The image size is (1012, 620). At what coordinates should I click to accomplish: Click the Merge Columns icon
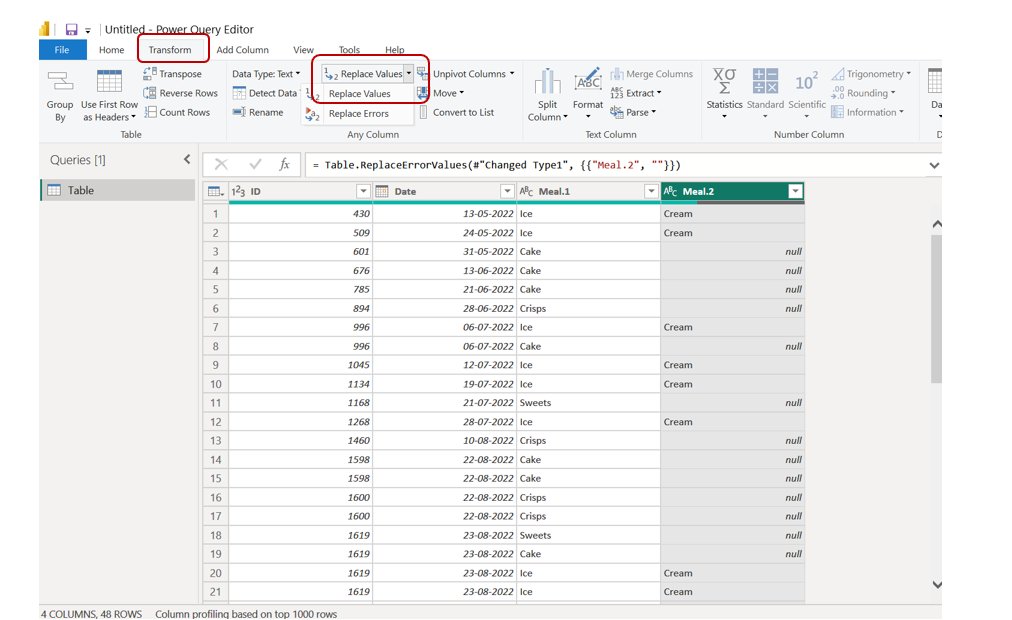click(x=616, y=74)
